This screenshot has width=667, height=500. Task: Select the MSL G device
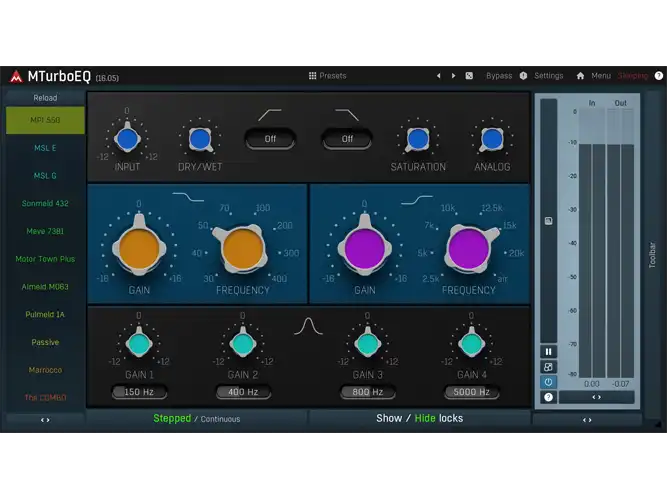(x=45, y=176)
